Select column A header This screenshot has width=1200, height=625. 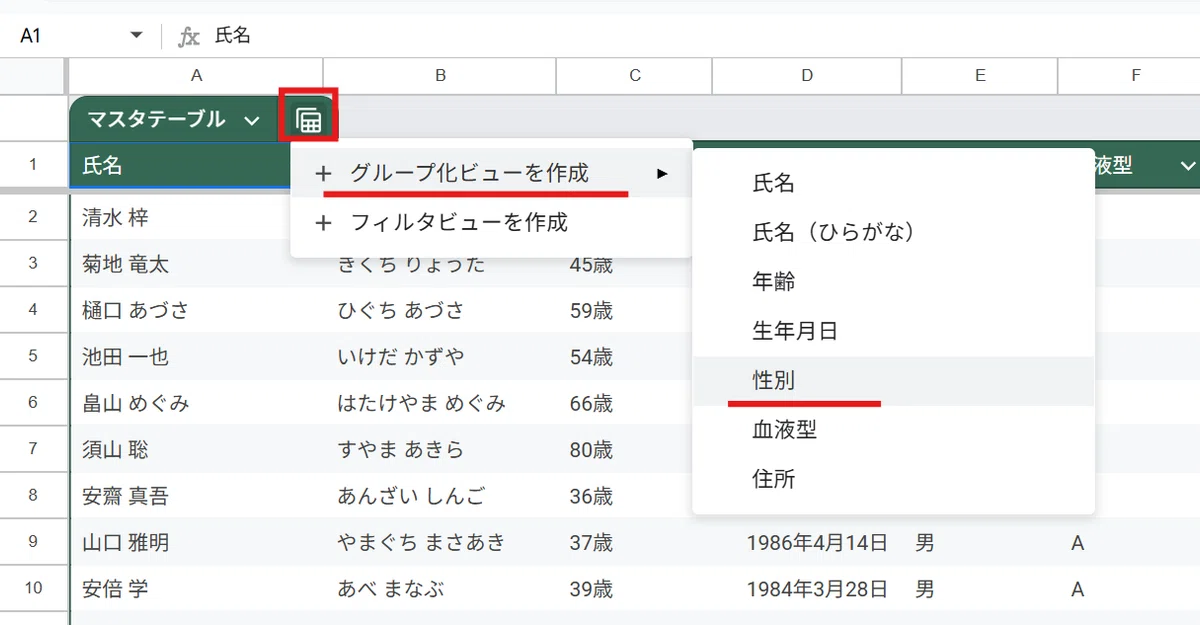[x=197, y=75]
